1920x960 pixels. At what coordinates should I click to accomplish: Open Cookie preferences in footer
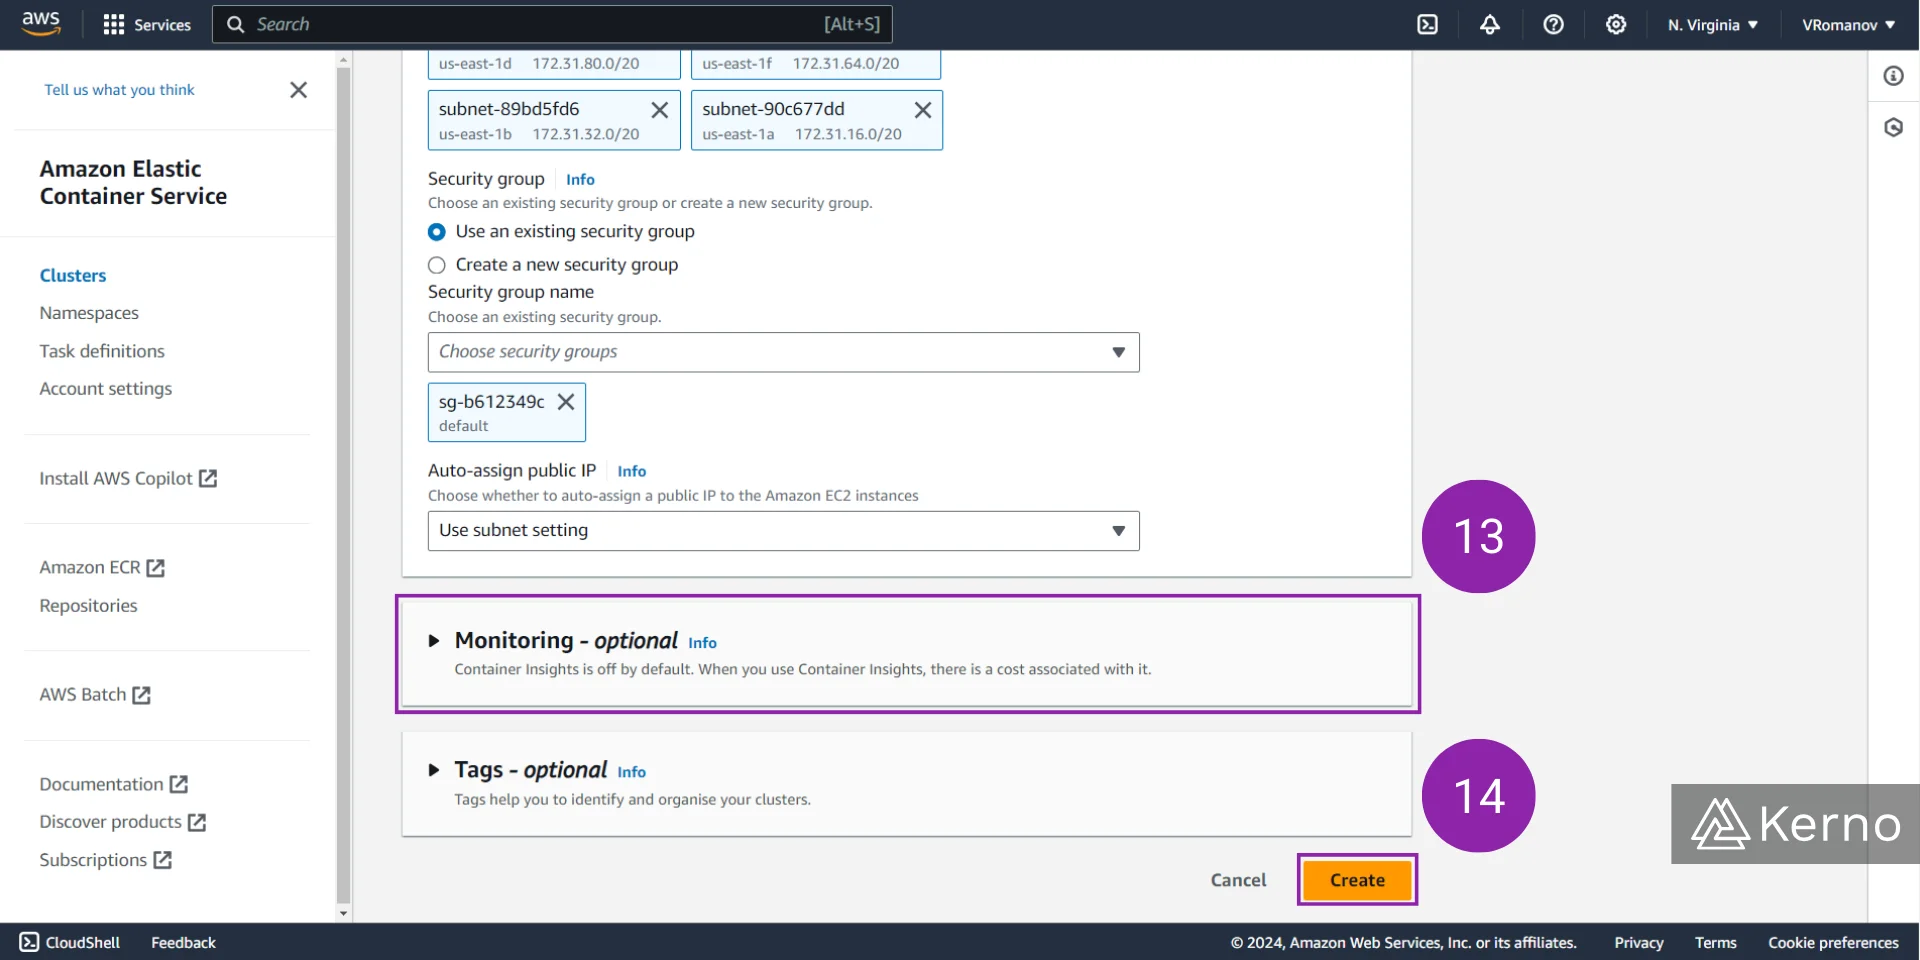point(1833,942)
